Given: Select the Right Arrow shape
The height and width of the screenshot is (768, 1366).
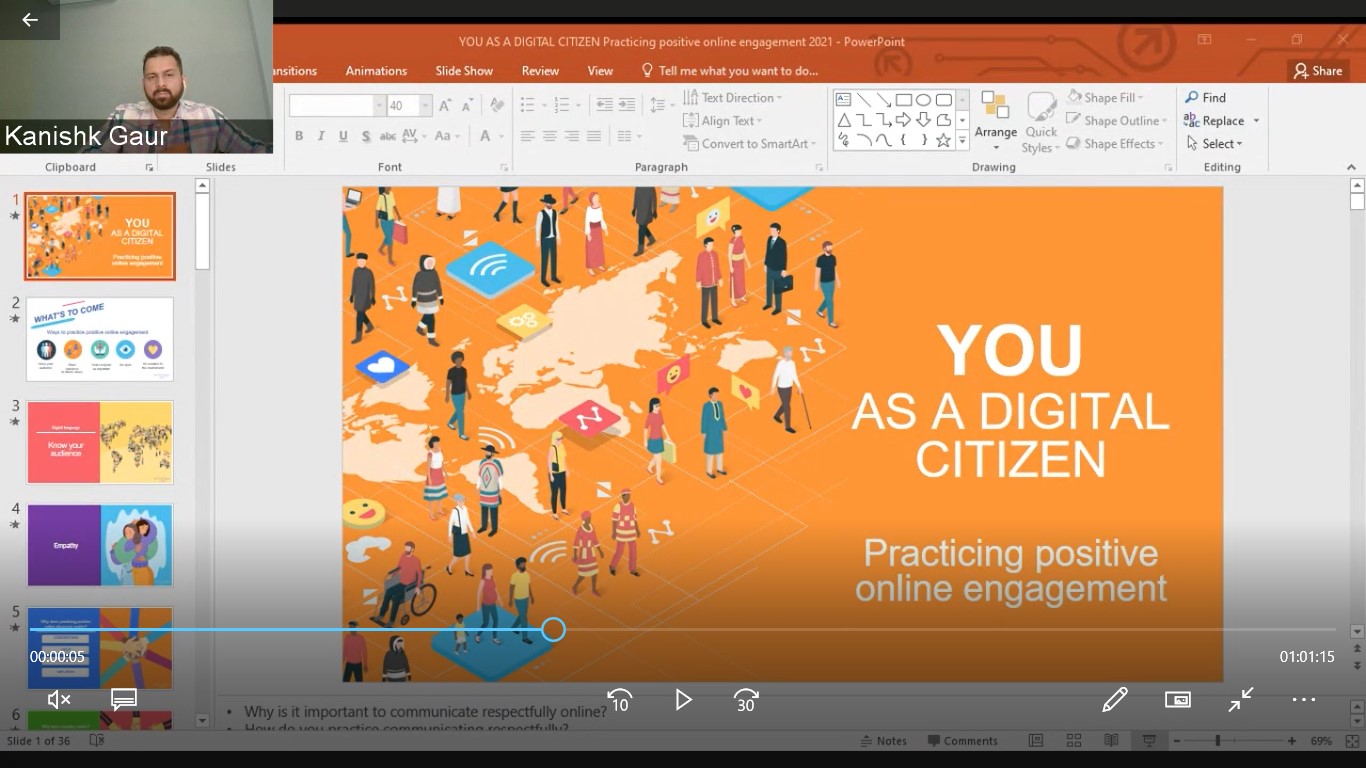Looking at the screenshot, I should click(x=903, y=120).
